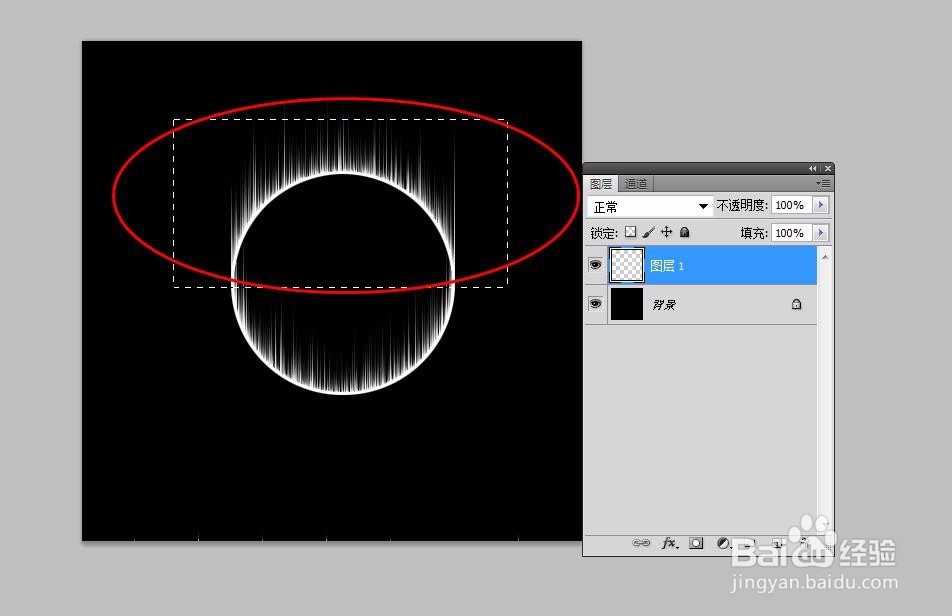Switch to the 通道 (Channels) tab
This screenshot has width=952, height=616.
[636, 183]
